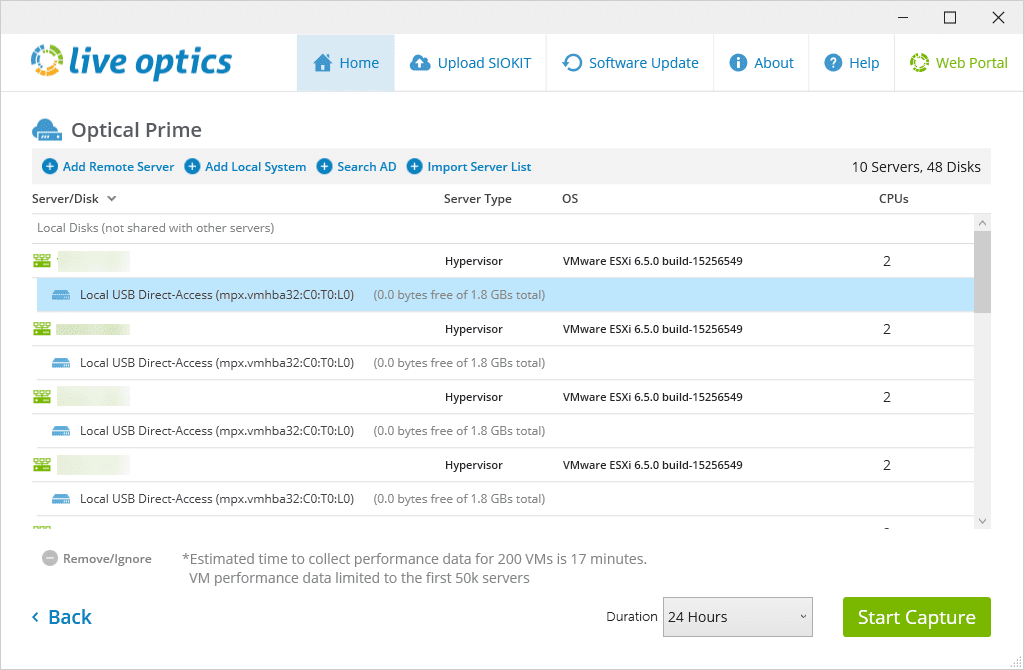This screenshot has width=1024, height=670.
Task: Sort by the Server/Disk column chevron
Action: [x=112, y=199]
